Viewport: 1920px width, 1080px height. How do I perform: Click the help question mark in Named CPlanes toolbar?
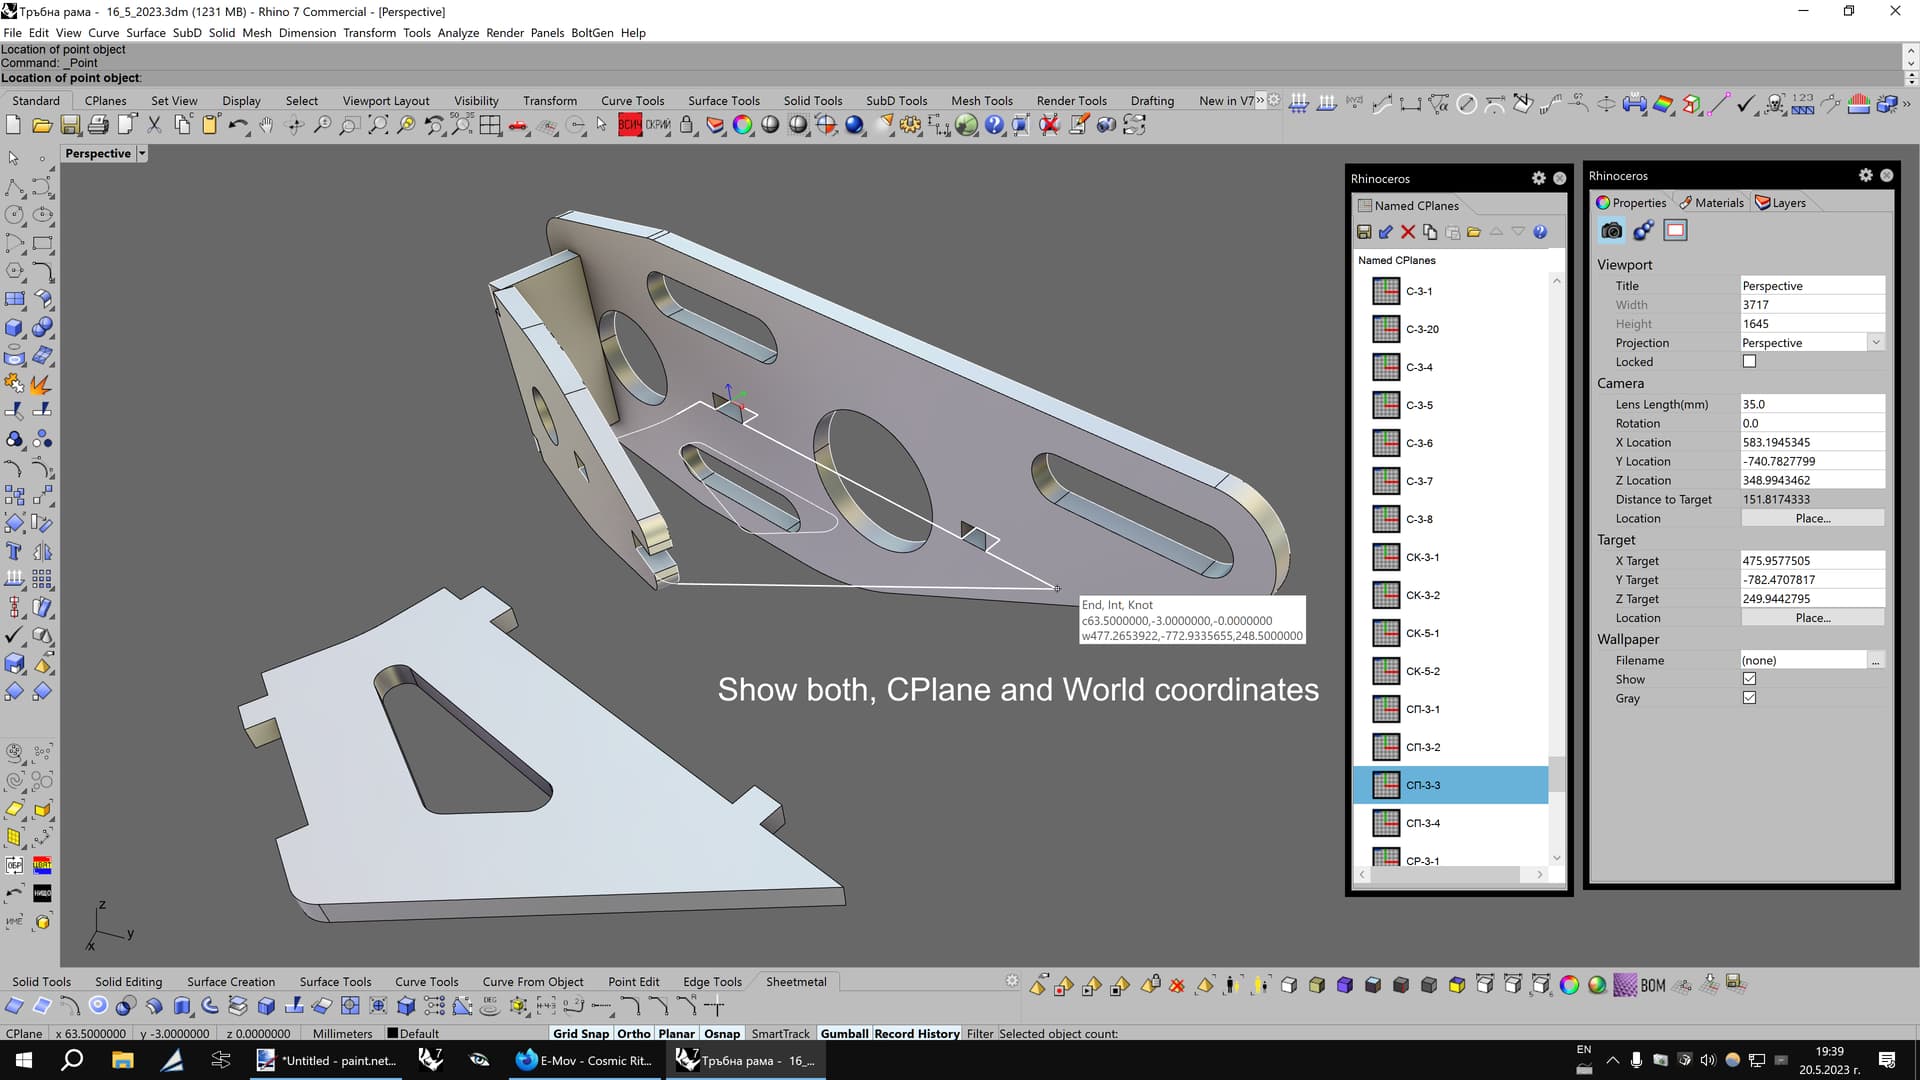click(1540, 231)
